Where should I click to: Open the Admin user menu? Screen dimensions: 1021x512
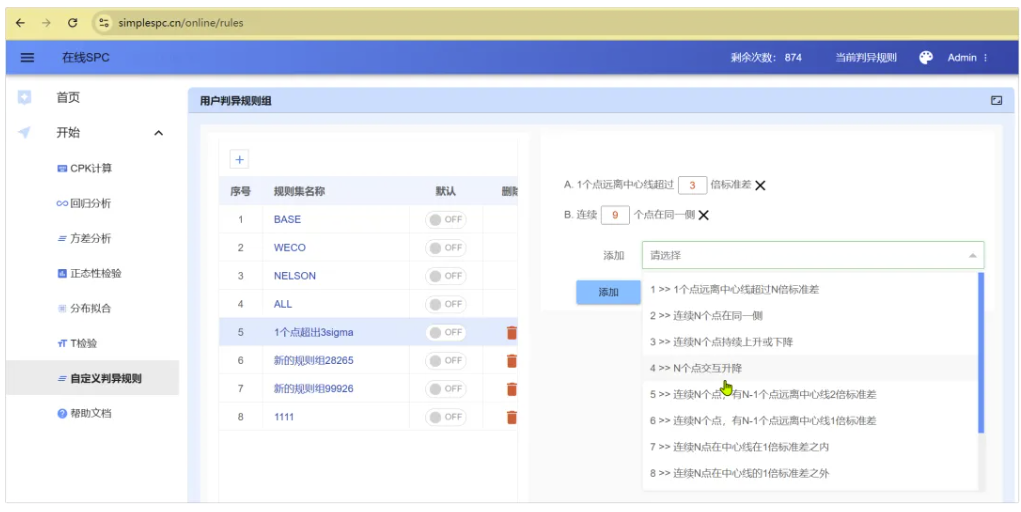(x=967, y=58)
